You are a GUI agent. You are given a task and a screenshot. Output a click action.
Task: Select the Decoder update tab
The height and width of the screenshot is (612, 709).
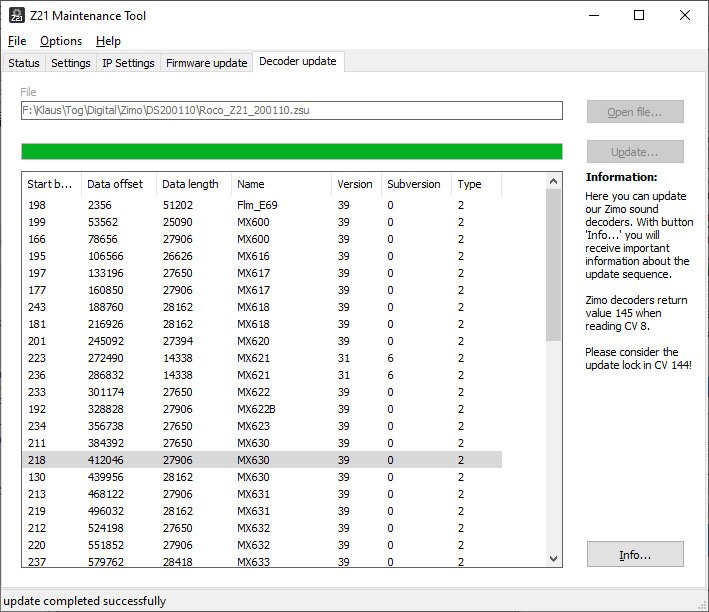pos(298,61)
